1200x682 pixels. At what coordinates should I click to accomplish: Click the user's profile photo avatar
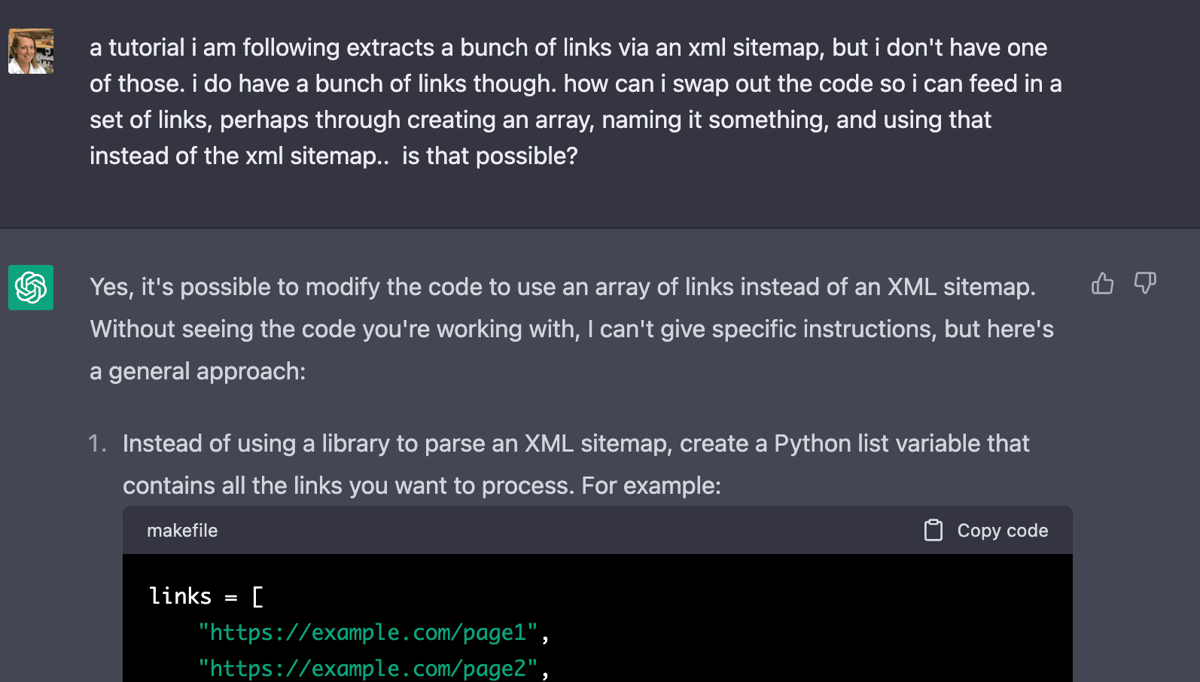(x=31, y=51)
